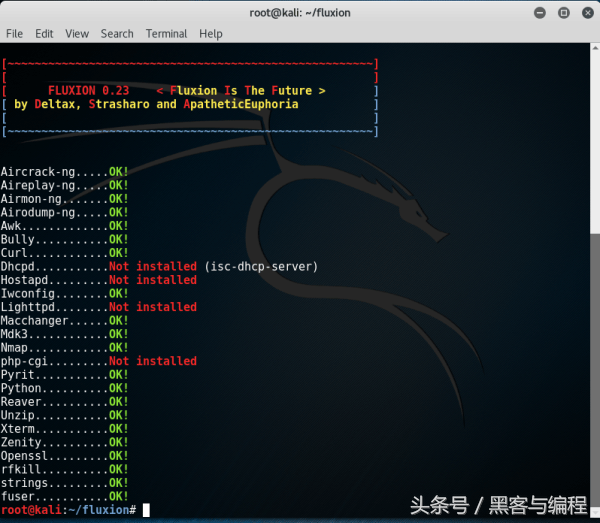Open the Edit menu
Viewport: 600px width, 523px height.
click(x=44, y=34)
